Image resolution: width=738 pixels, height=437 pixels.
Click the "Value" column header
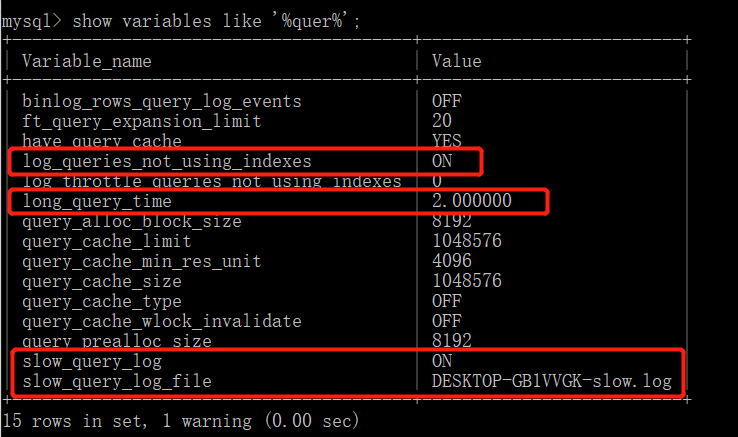457,61
